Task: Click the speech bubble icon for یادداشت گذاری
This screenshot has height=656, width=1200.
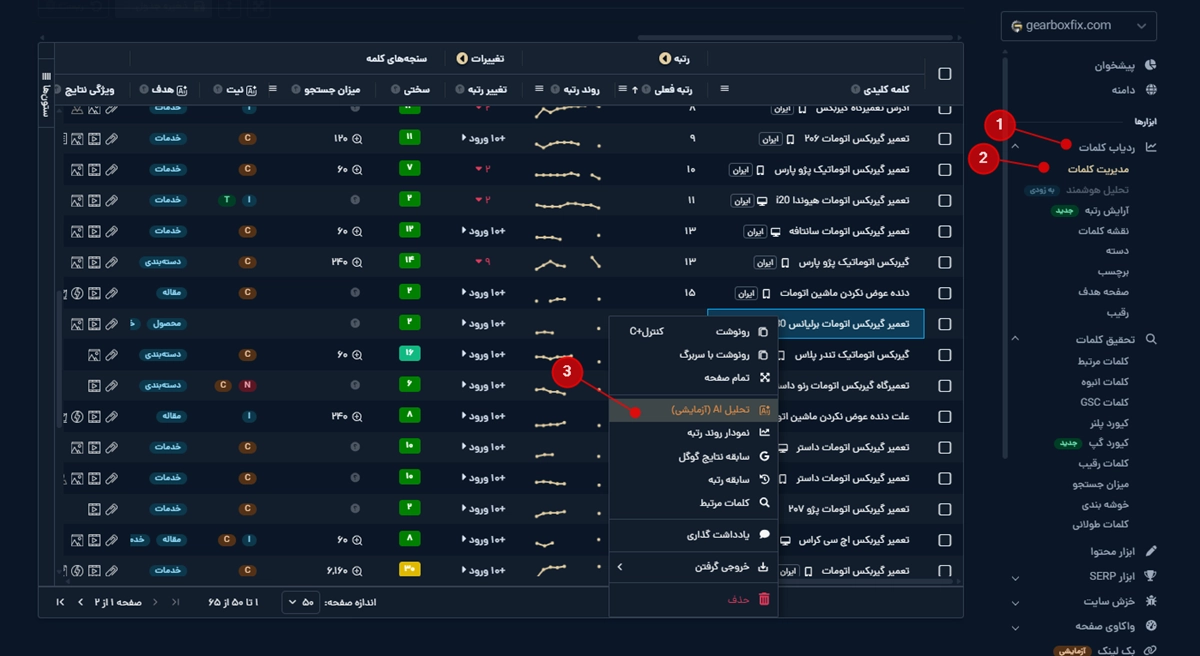Action: click(x=764, y=535)
